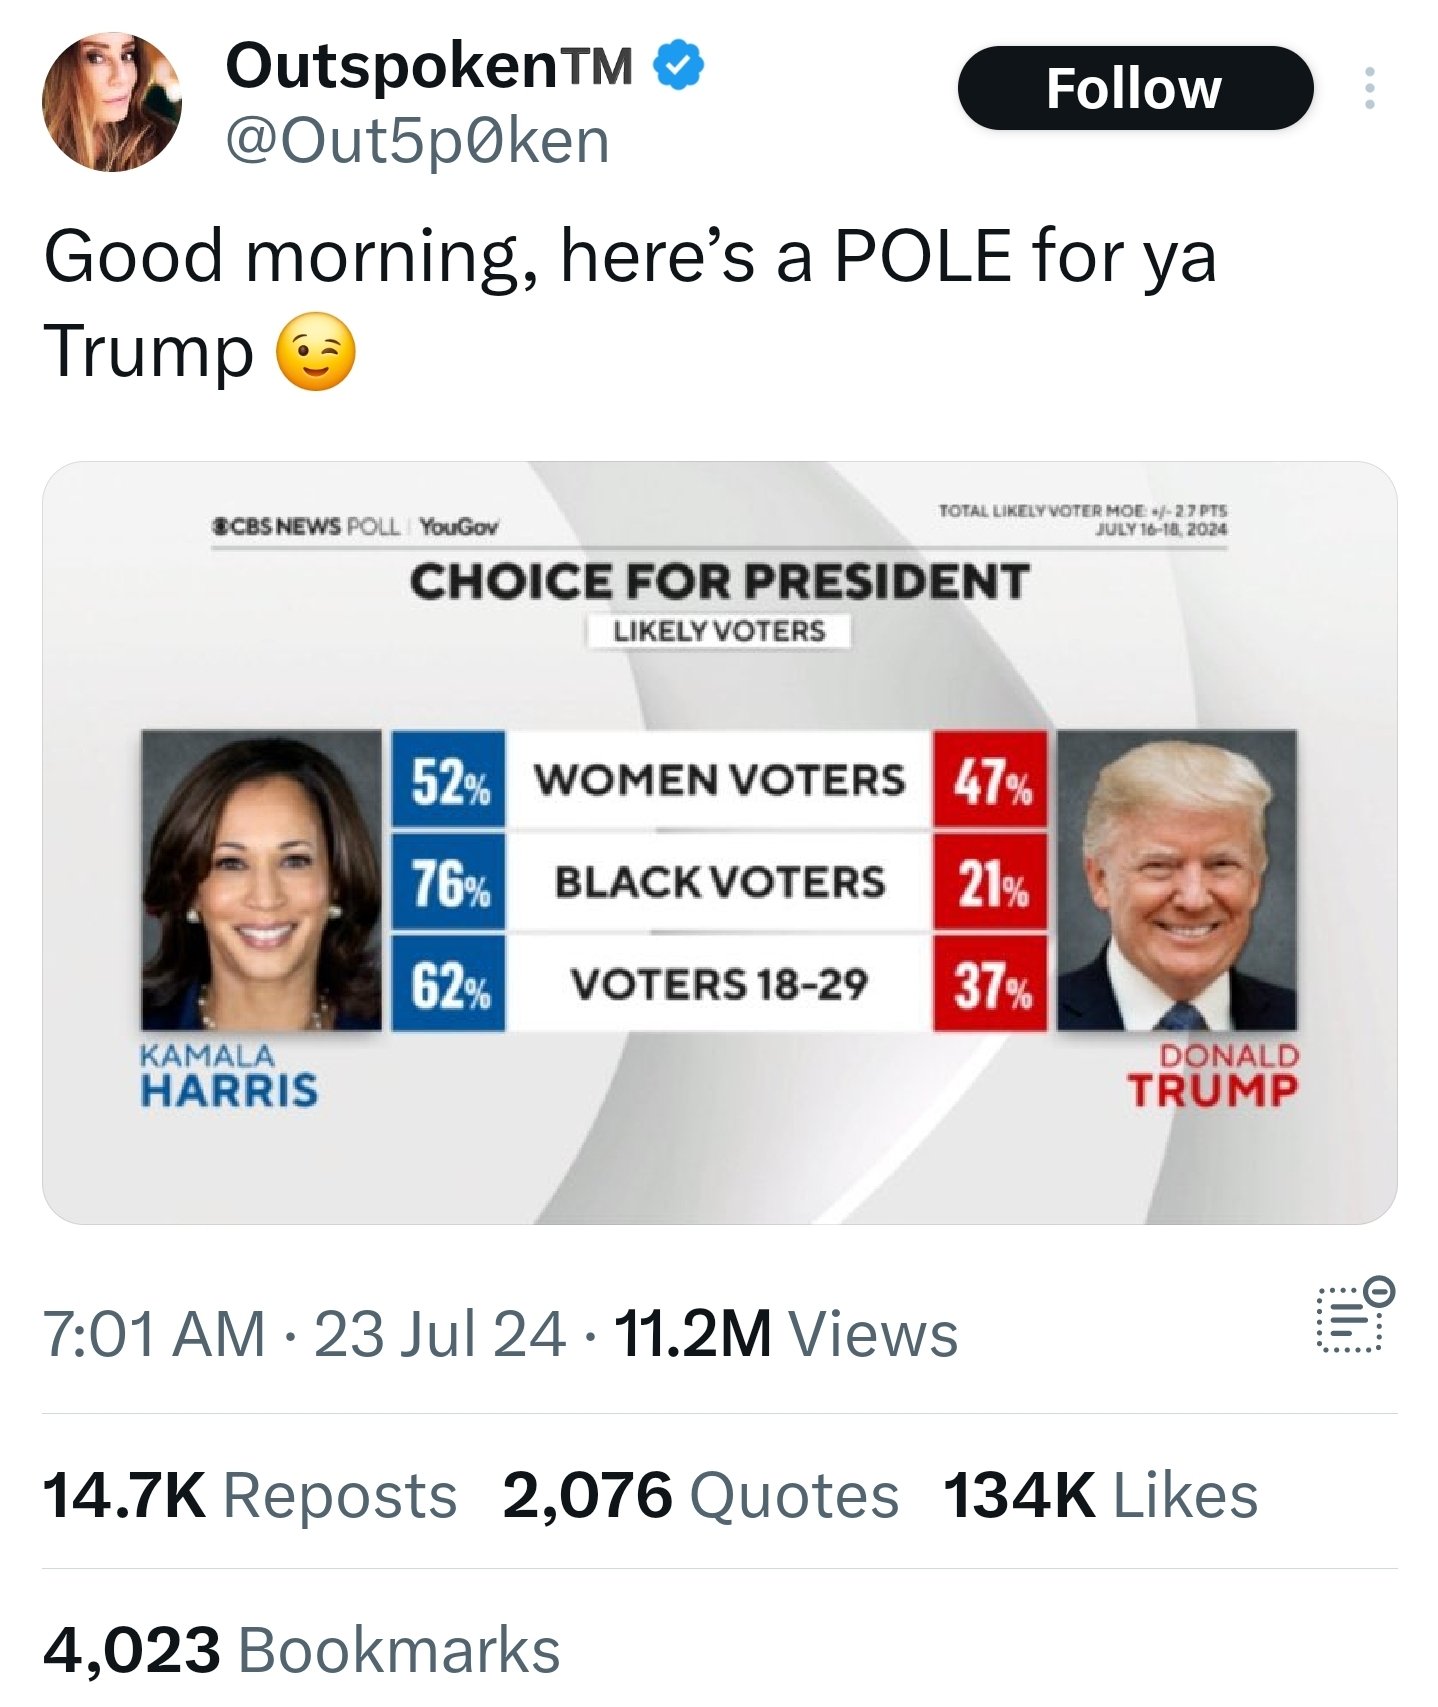This screenshot has width=1438, height=1707.
Task: Click the 23 Jul 24 date
Action: click(x=439, y=1335)
